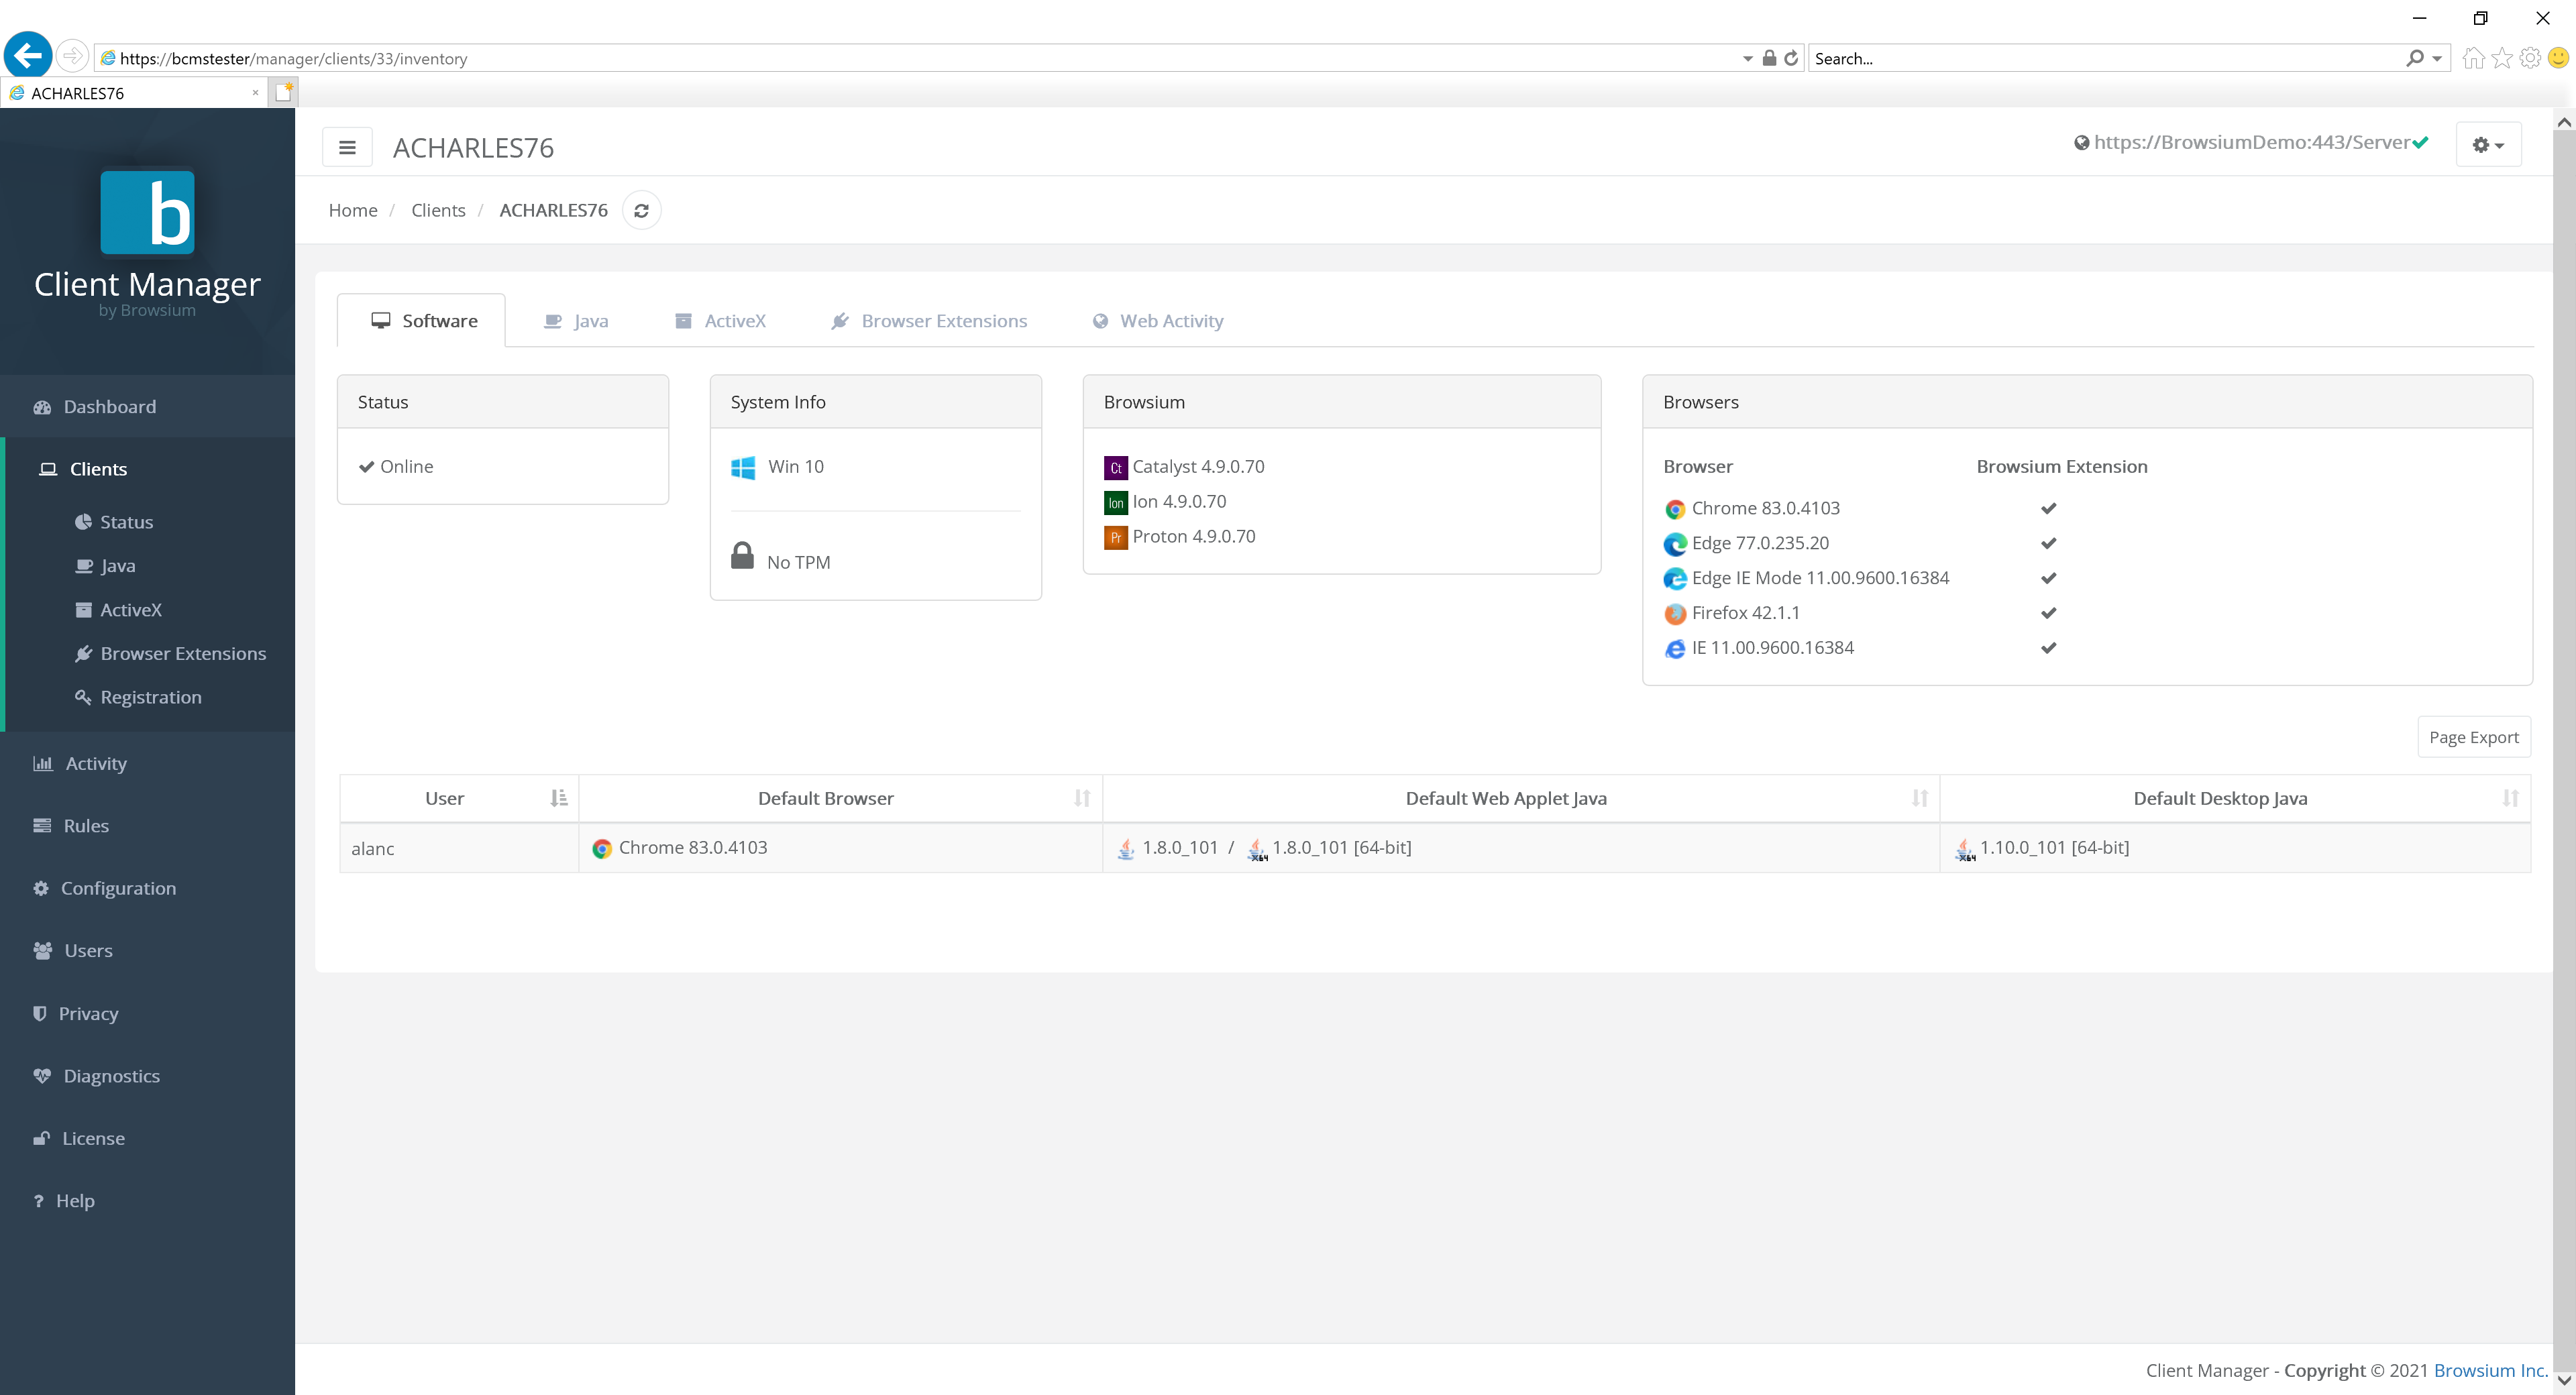Open the Help sidebar item
The height and width of the screenshot is (1395, 2576).
point(148,1201)
